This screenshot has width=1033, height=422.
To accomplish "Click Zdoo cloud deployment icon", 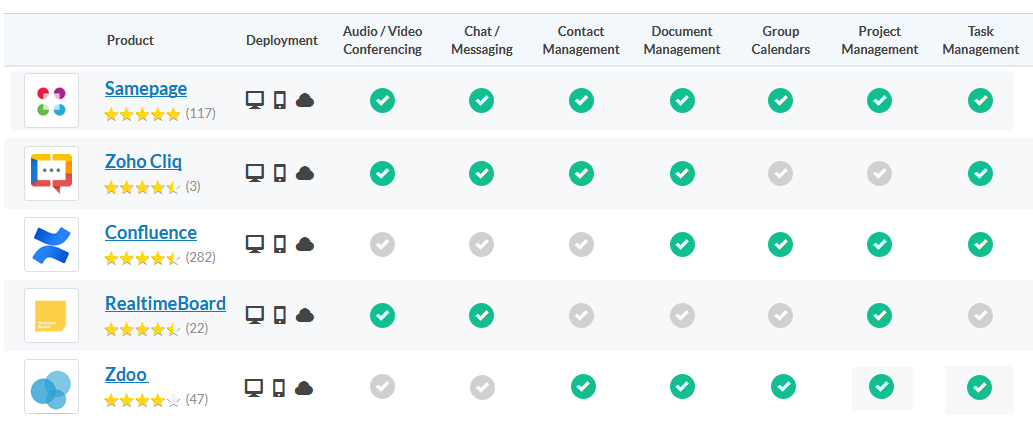I will point(304,388).
